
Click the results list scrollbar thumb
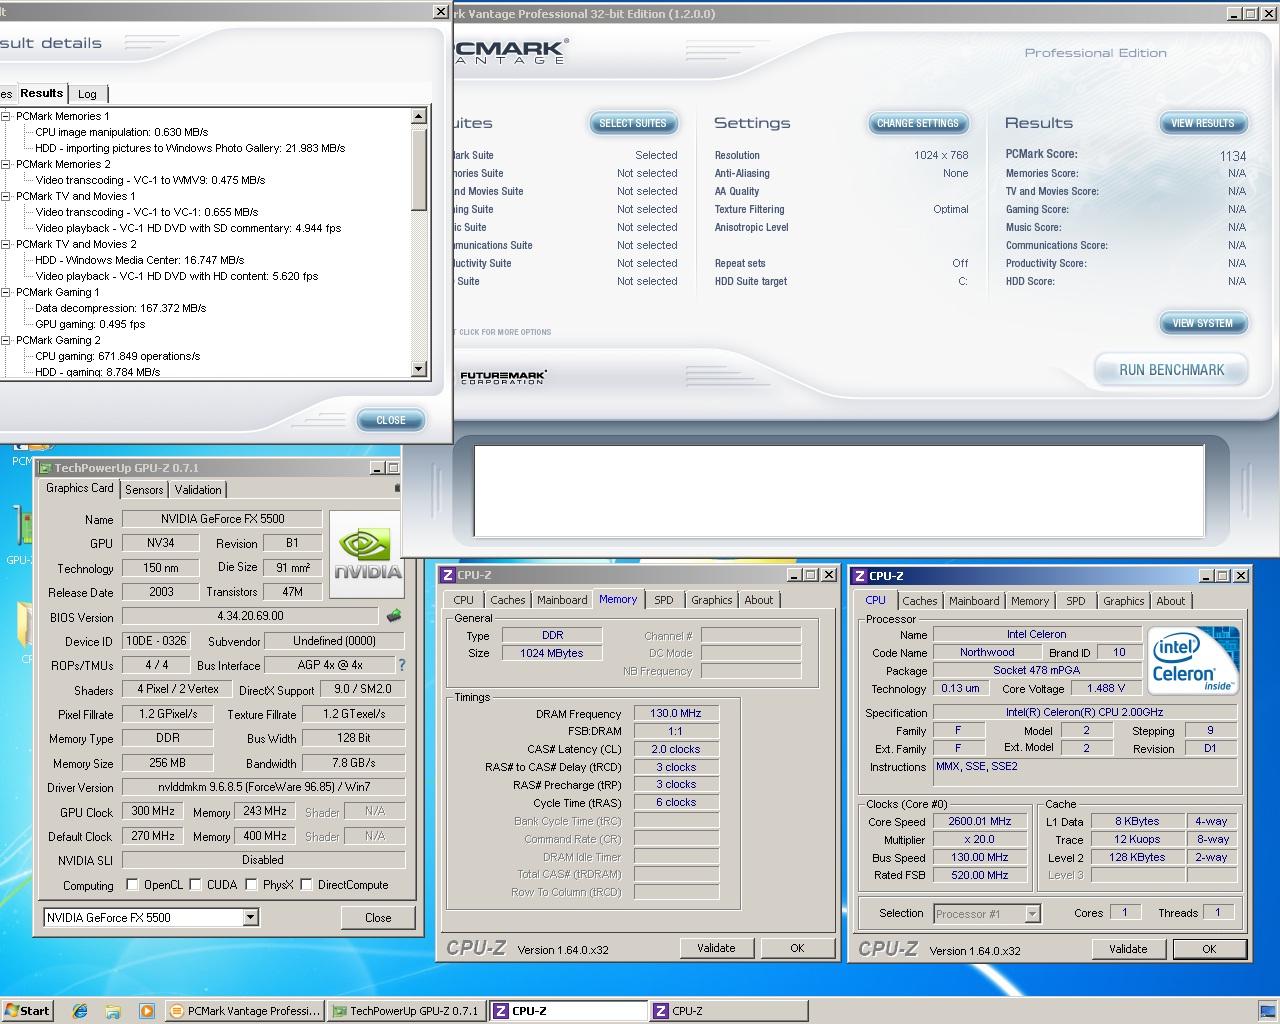[x=419, y=168]
